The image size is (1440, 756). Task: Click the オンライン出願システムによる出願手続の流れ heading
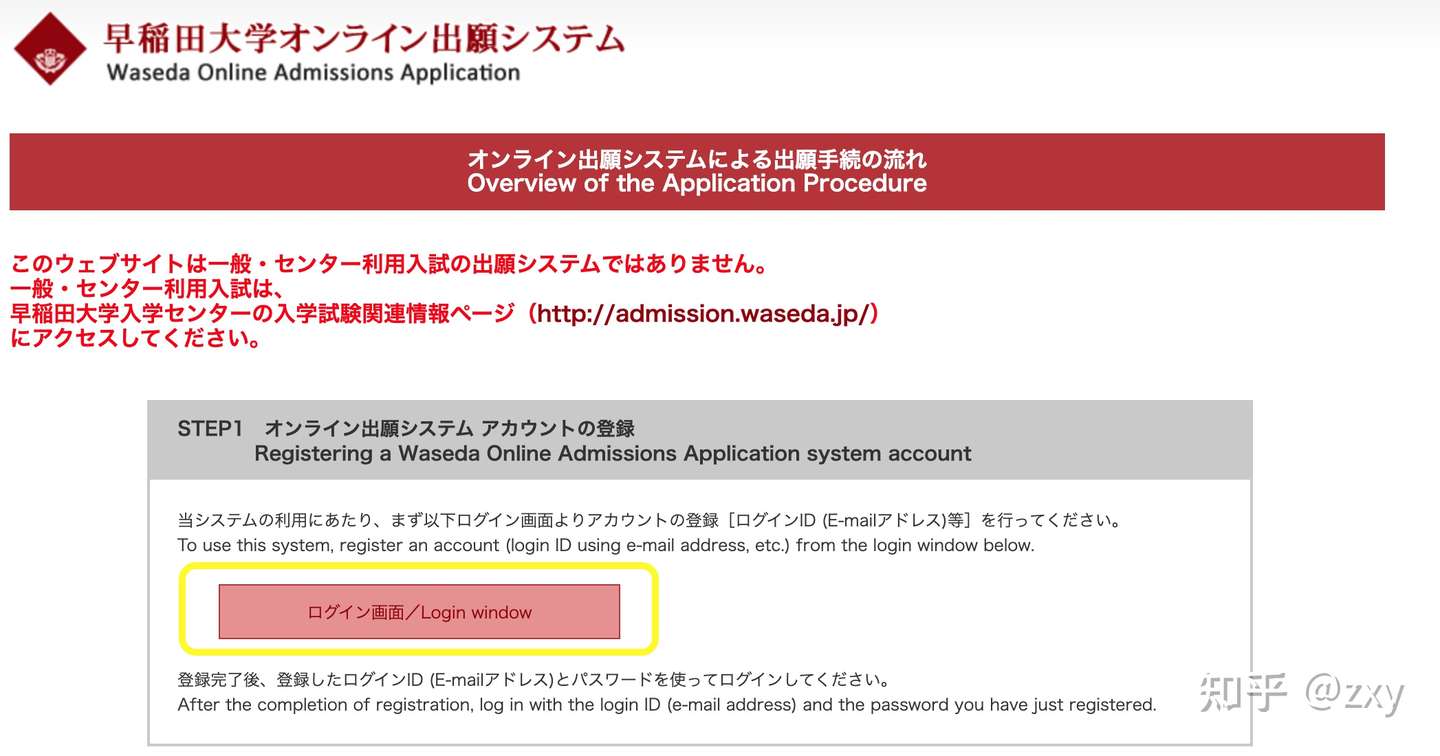tap(697, 159)
